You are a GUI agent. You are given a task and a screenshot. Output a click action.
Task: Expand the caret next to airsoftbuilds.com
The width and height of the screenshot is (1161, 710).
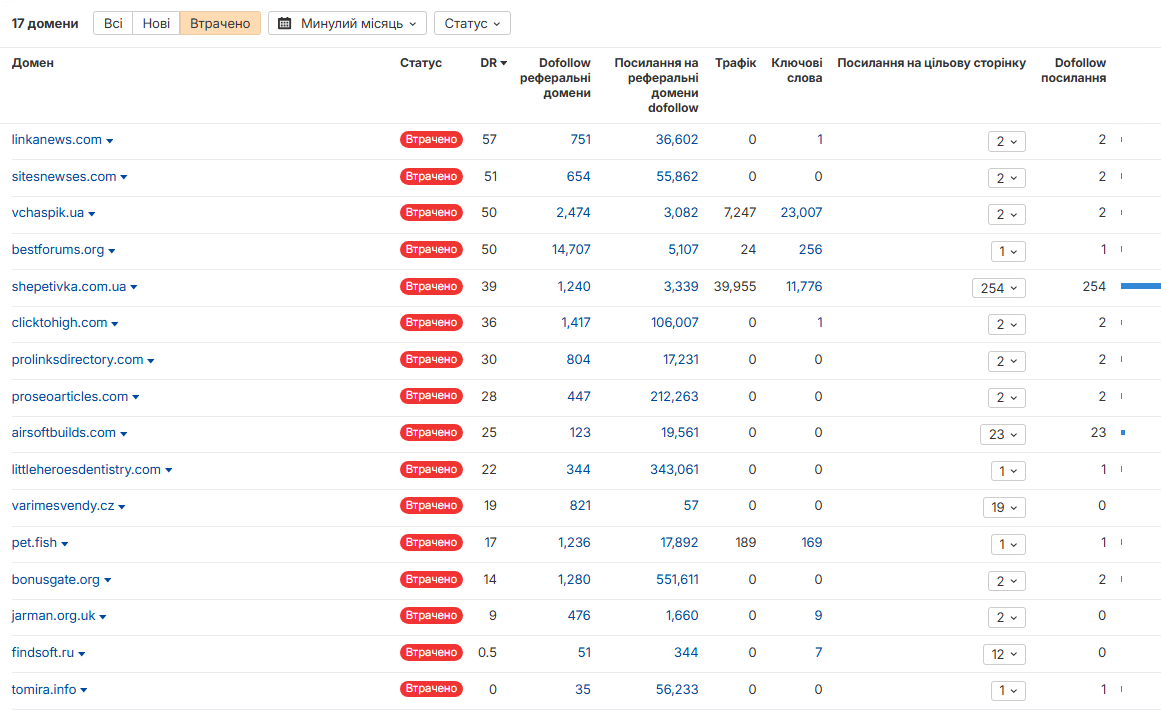(124, 434)
